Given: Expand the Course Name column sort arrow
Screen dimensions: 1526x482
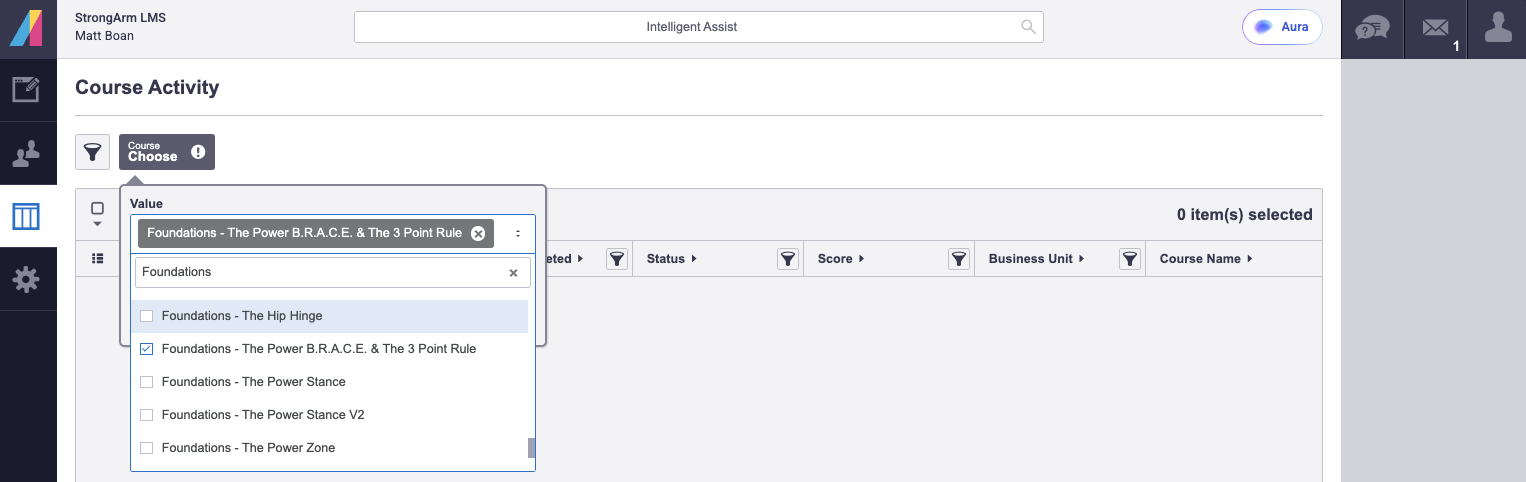Looking at the screenshot, I should 1249,259.
